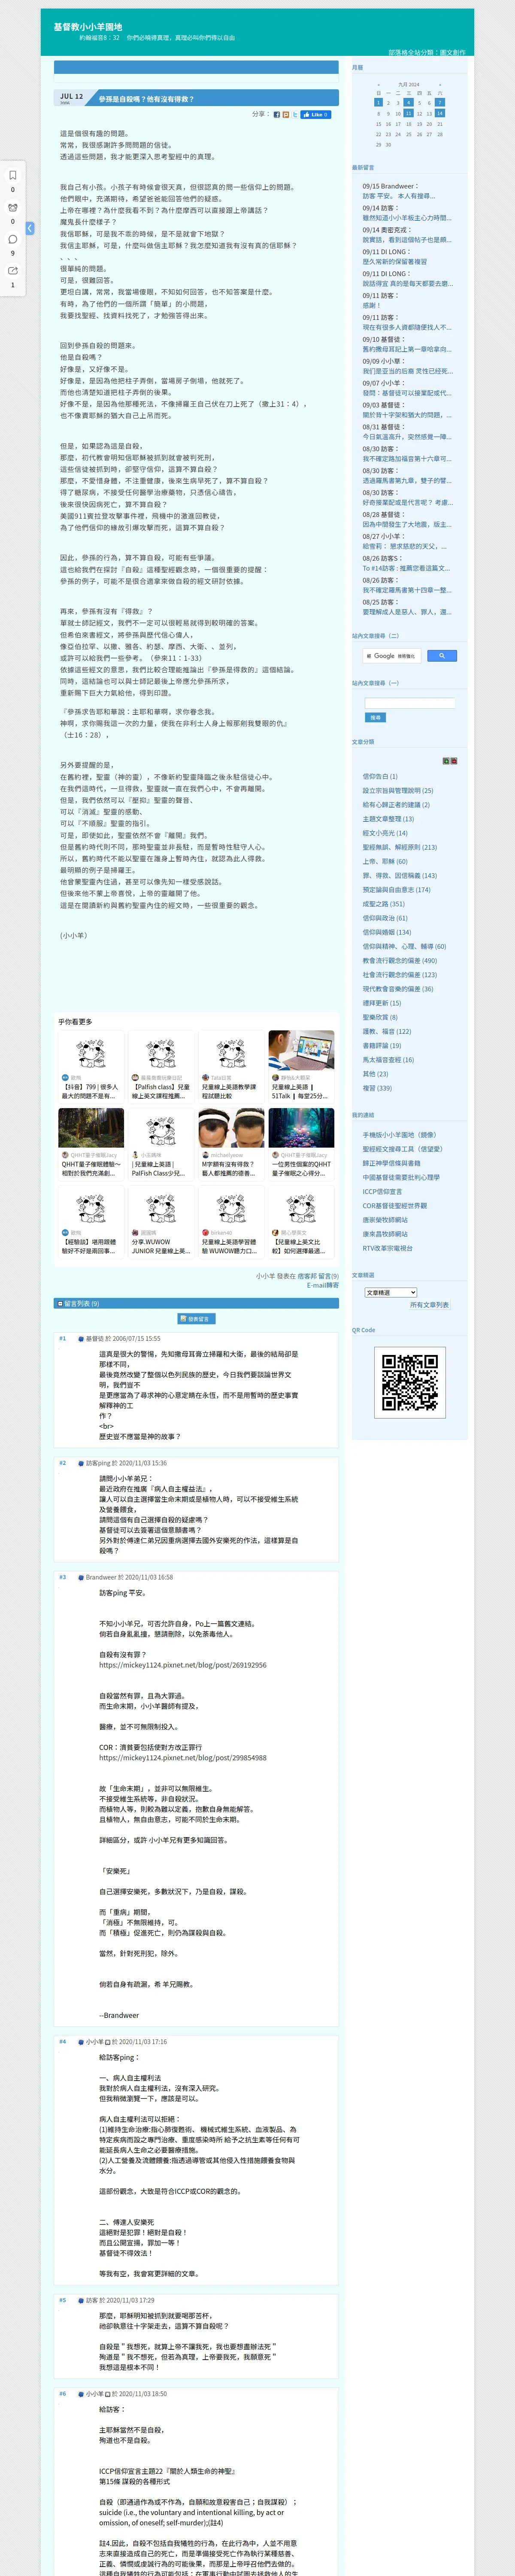Click the Facebook Like button

315,114
